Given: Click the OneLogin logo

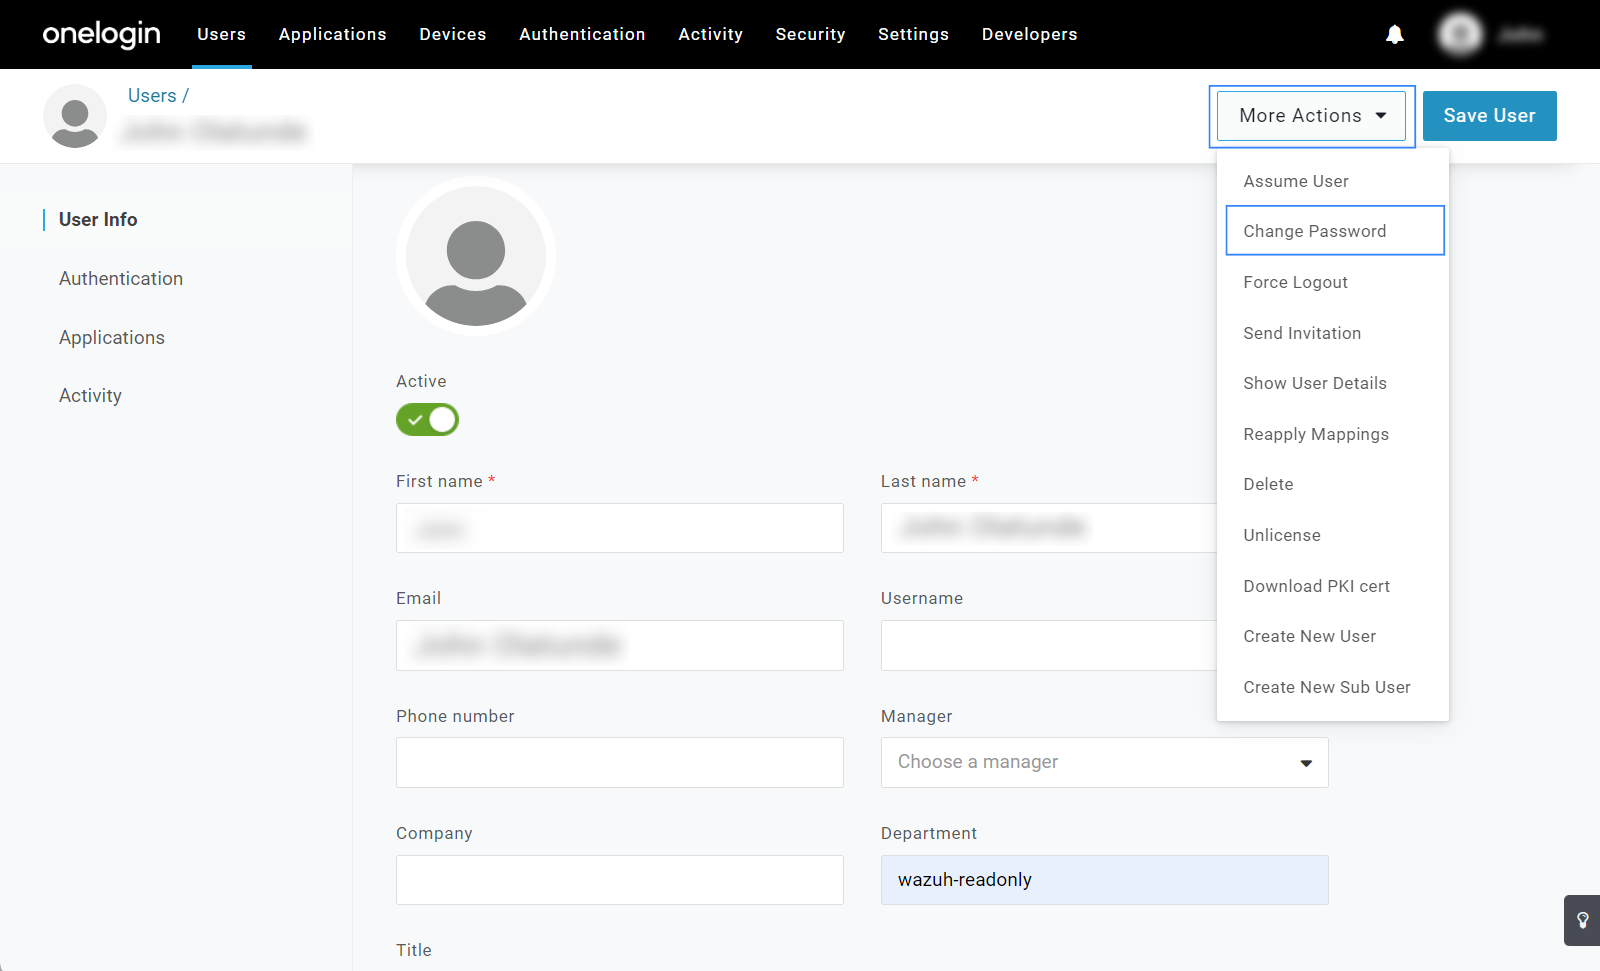Looking at the screenshot, I should (101, 34).
